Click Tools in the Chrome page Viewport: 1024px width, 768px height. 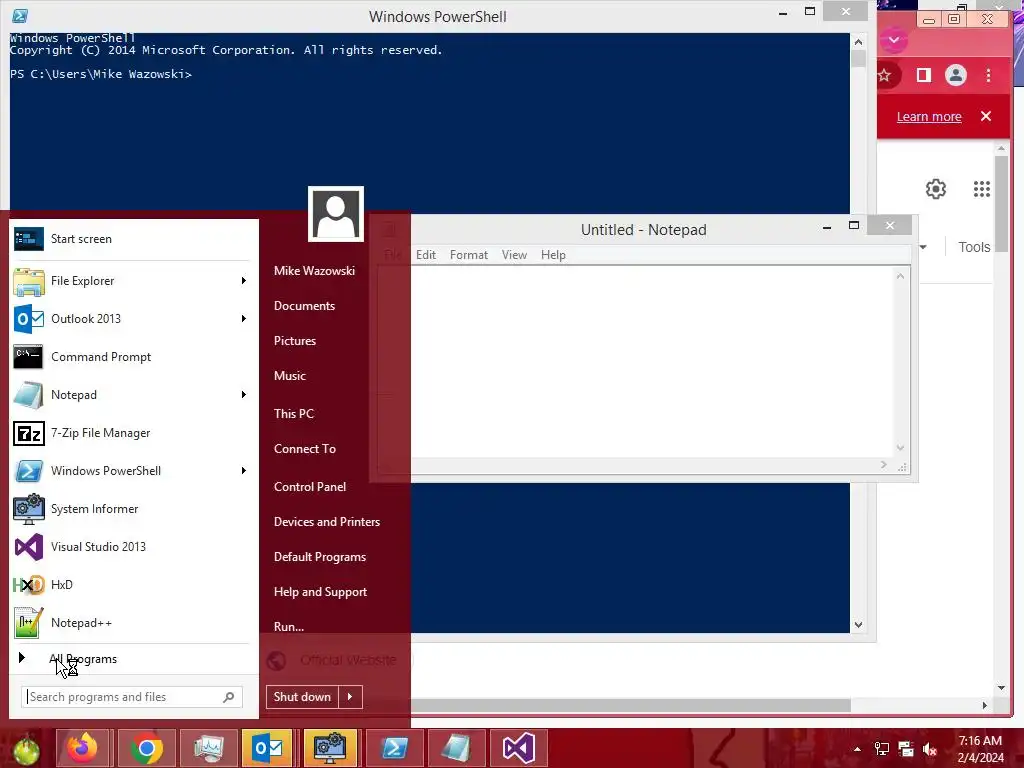point(974,247)
